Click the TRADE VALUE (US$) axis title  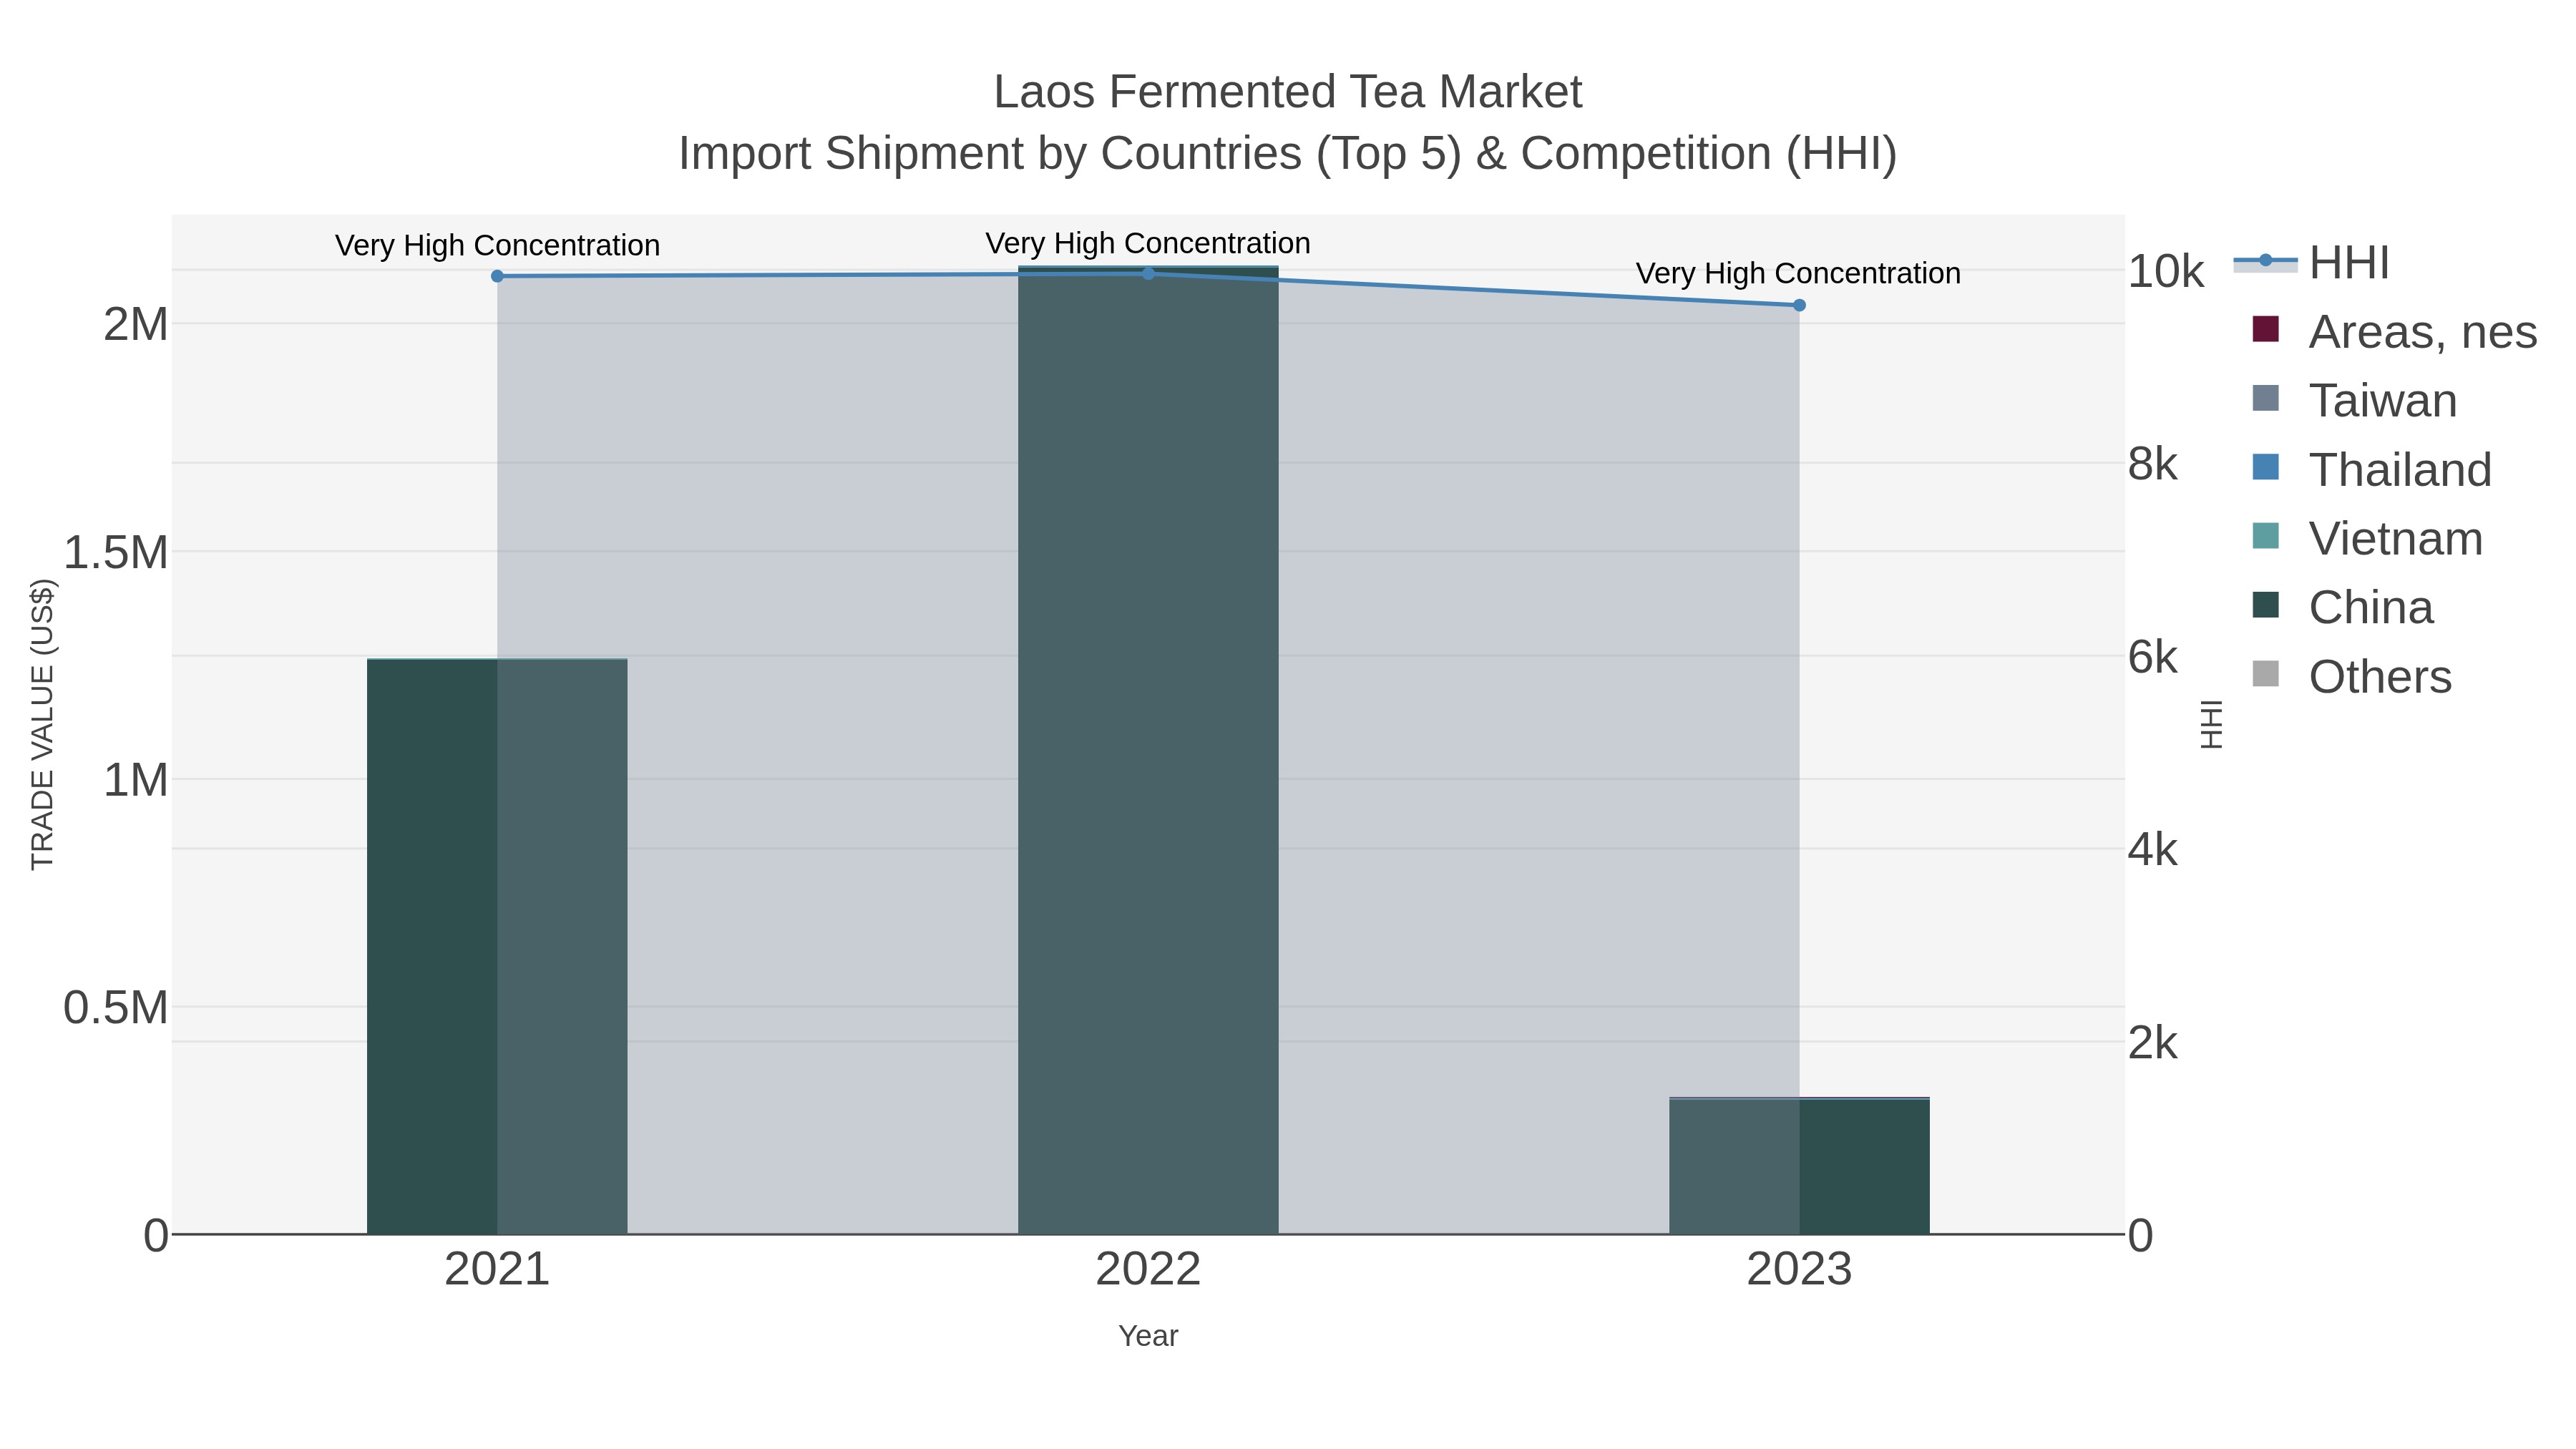[x=42, y=724]
